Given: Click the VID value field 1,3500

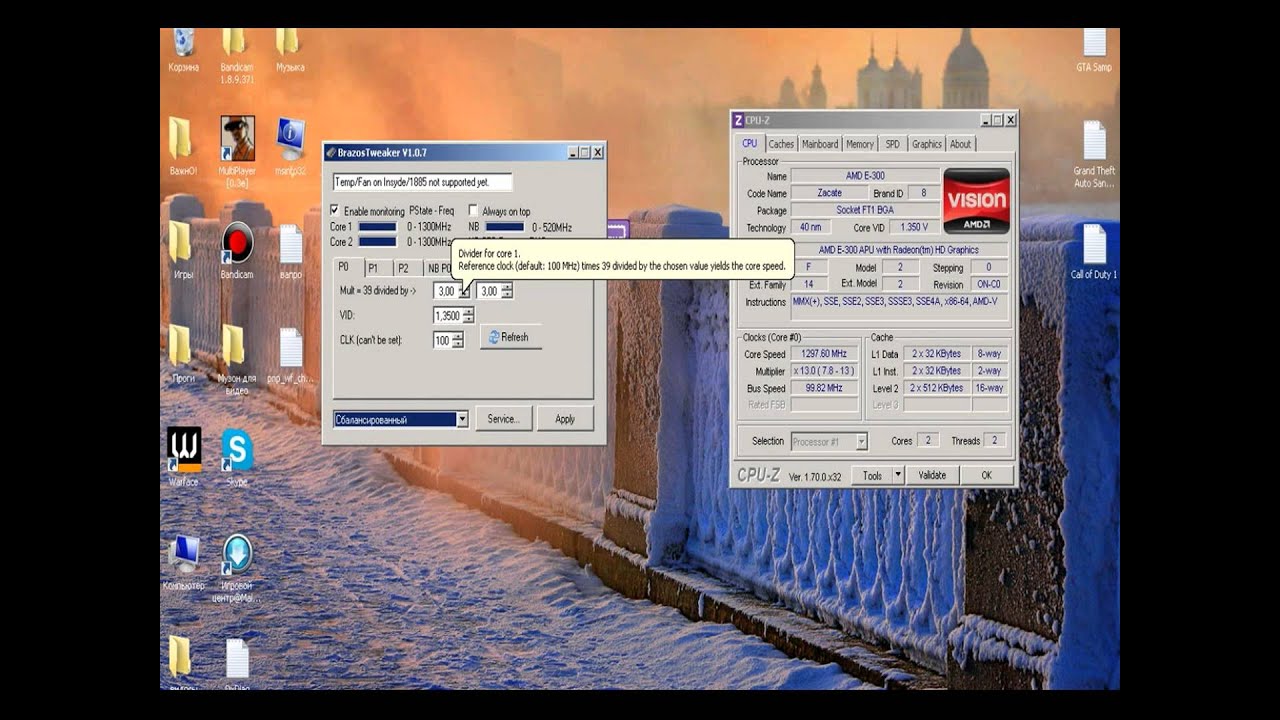Looking at the screenshot, I should pyautogui.click(x=446, y=315).
